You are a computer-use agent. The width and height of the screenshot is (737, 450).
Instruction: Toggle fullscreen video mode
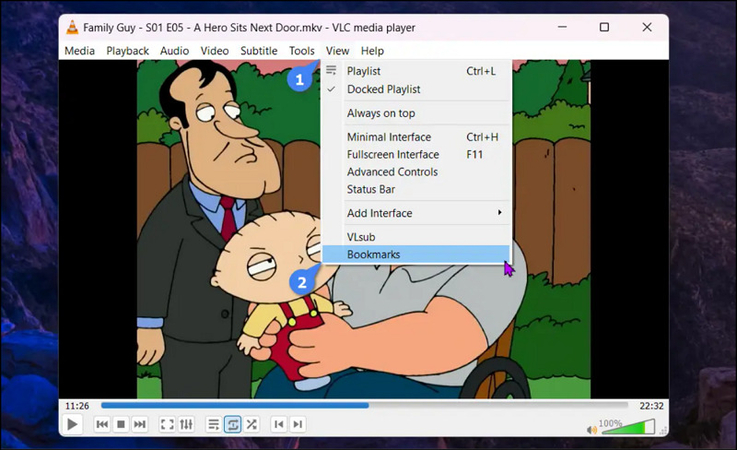point(167,425)
